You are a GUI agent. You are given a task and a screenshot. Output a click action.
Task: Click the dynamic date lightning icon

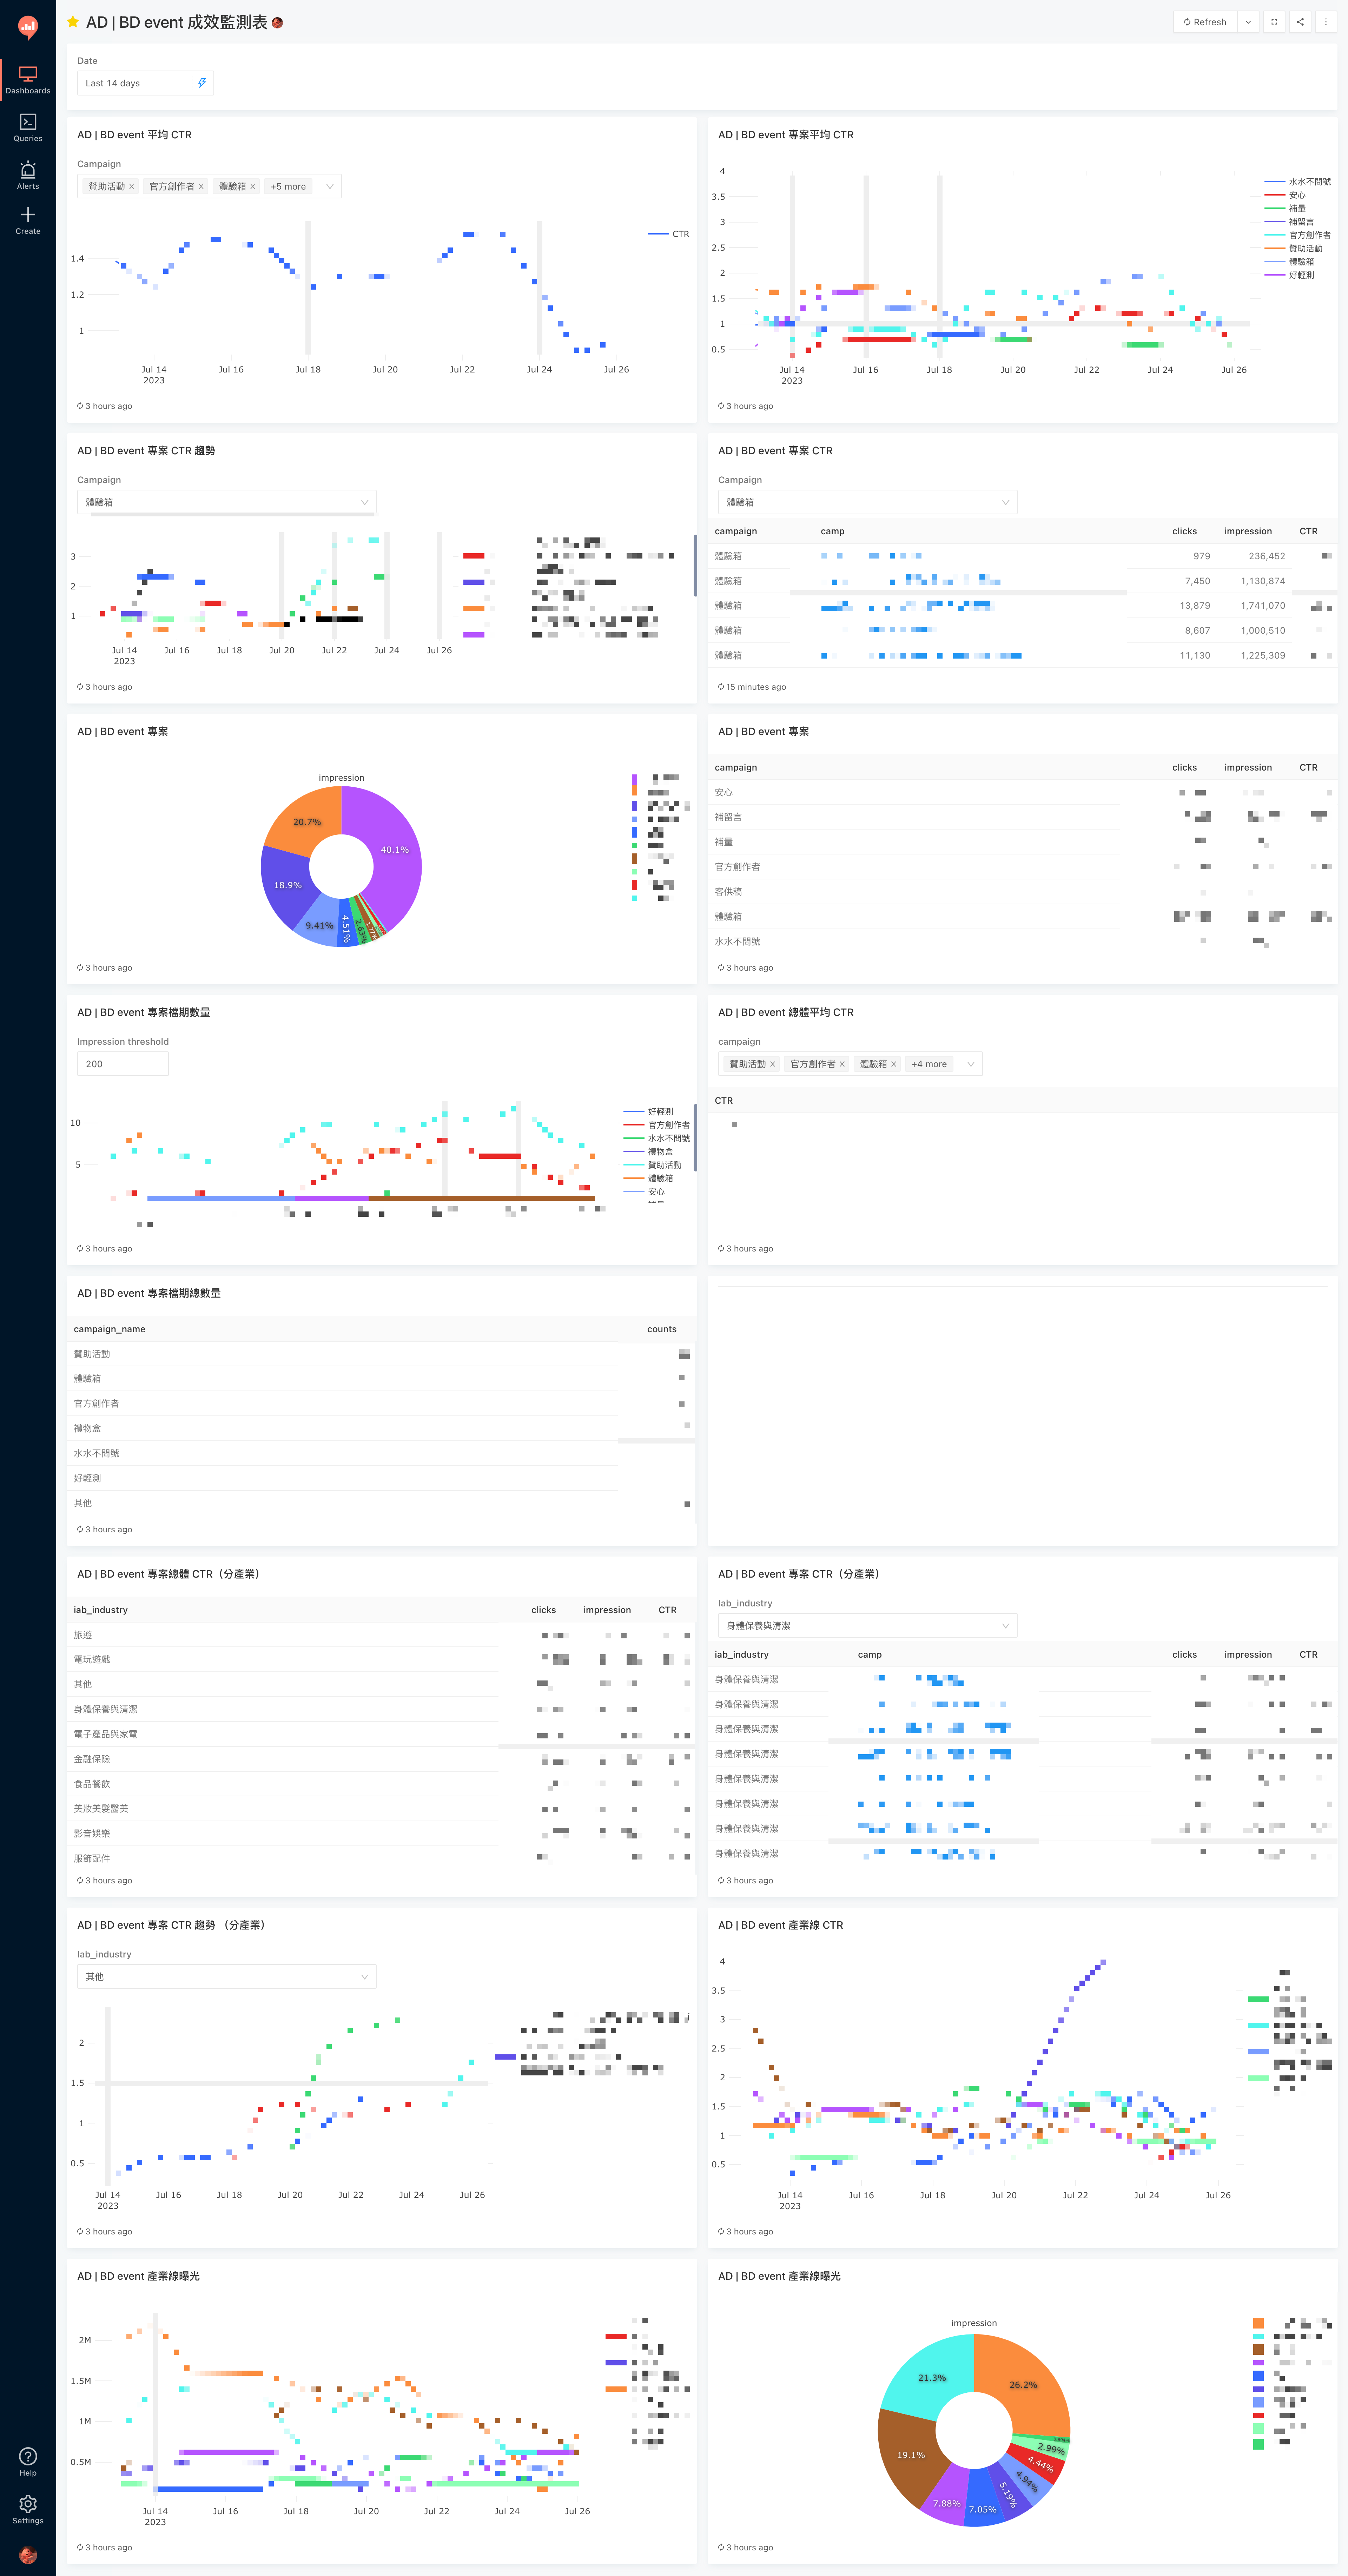[202, 83]
